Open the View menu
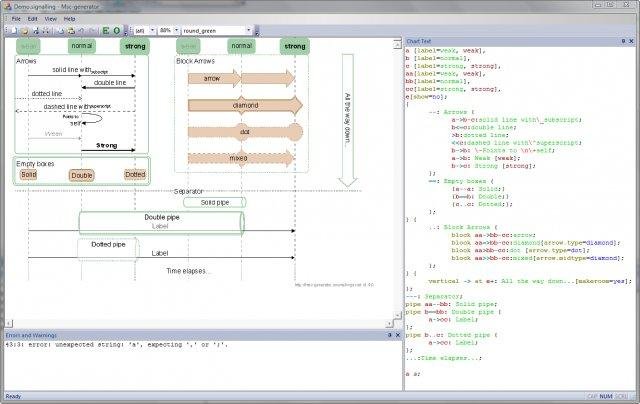Image resolution: width=640 pixels, height=404 pixels. (50, 18)
